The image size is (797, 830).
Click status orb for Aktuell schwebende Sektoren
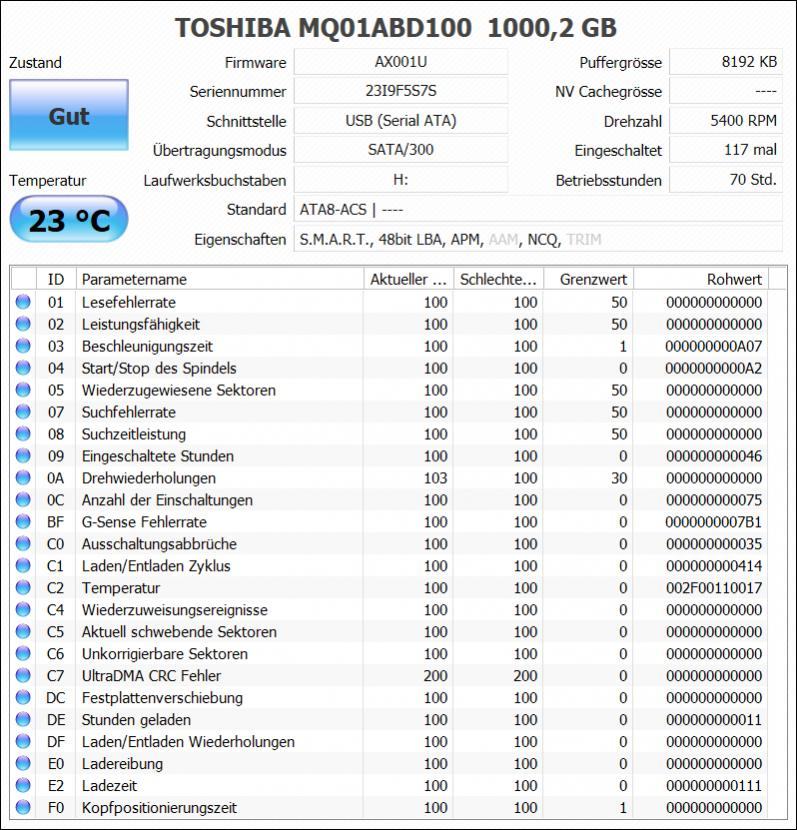point(23,631)
